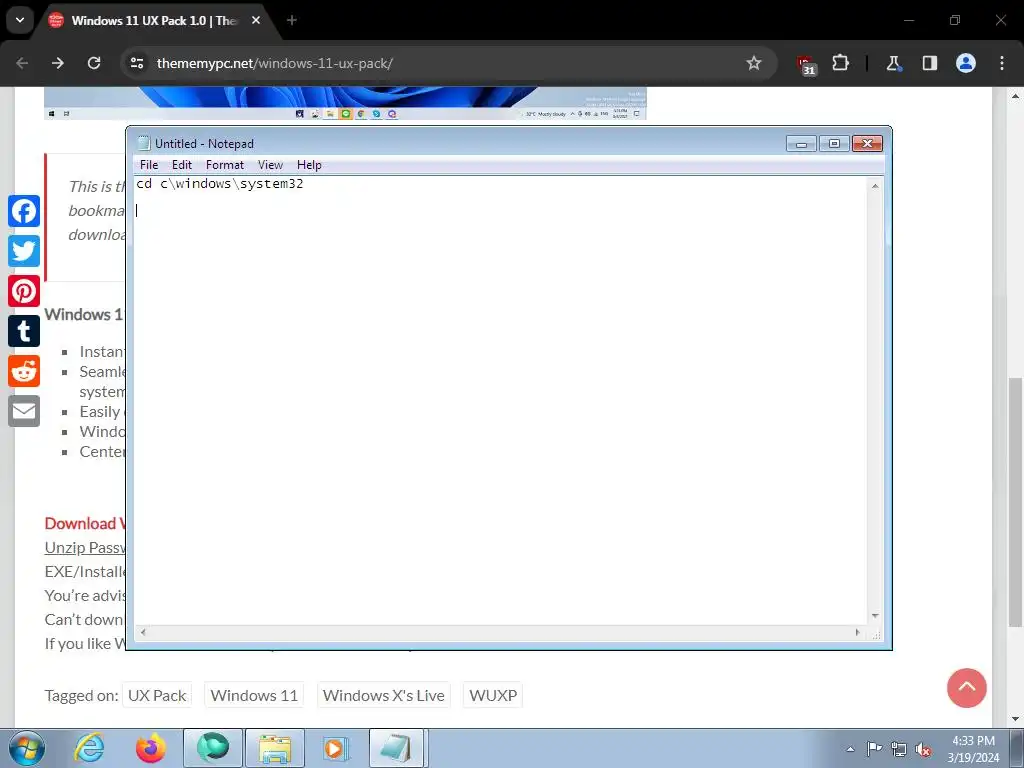The image size is (1024, 768).
Task: Select the Windows 11 UX Pack tab
Action: (154, 20)
